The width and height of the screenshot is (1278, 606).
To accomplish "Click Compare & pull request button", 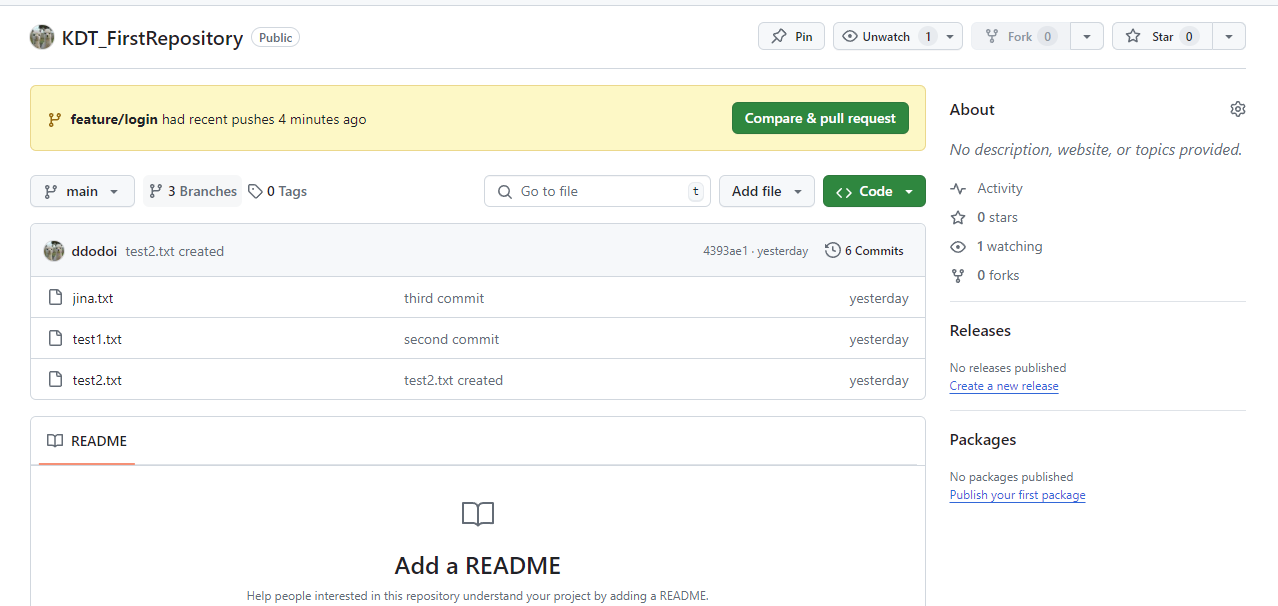I will pos(820,118).
